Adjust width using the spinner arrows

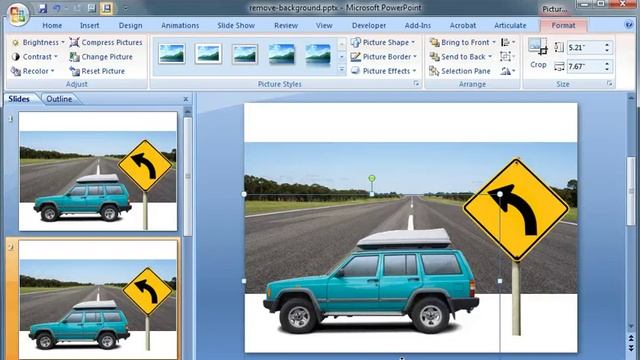(607, 66)
